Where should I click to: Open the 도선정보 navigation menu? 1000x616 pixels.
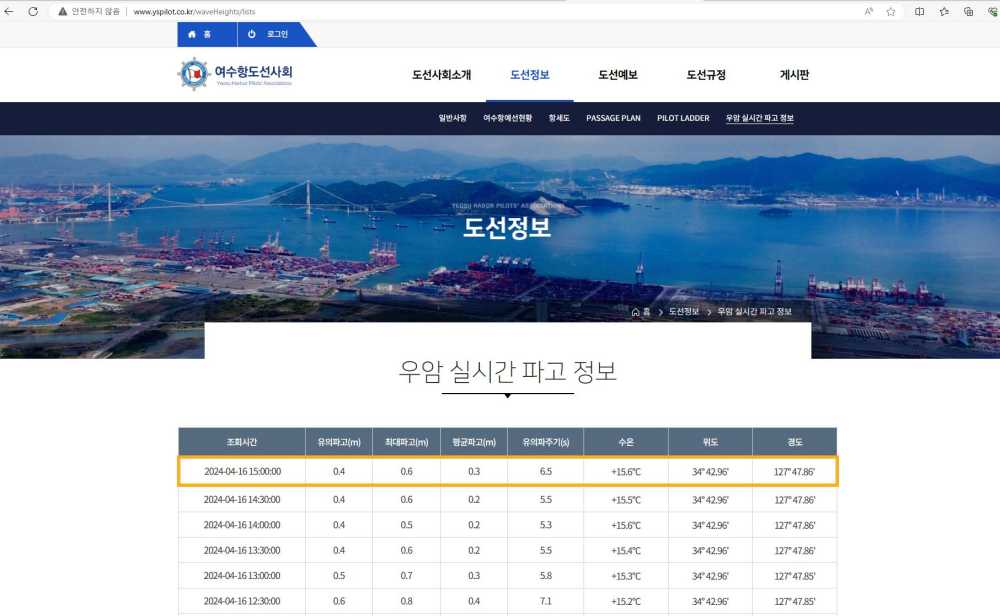coord(528,73)
